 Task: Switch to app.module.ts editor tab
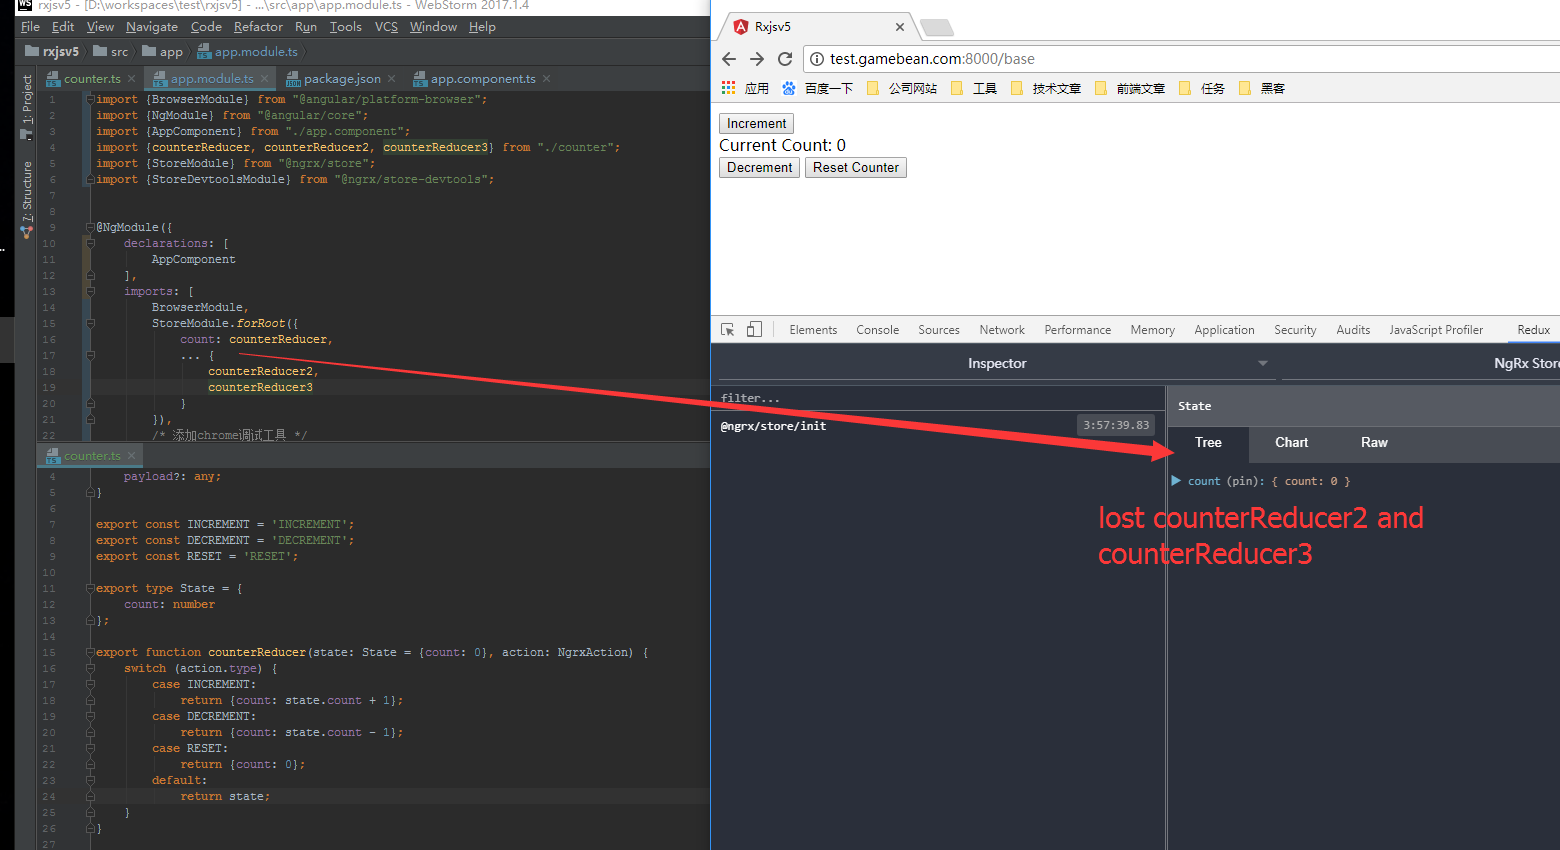[x=212, y=79]
